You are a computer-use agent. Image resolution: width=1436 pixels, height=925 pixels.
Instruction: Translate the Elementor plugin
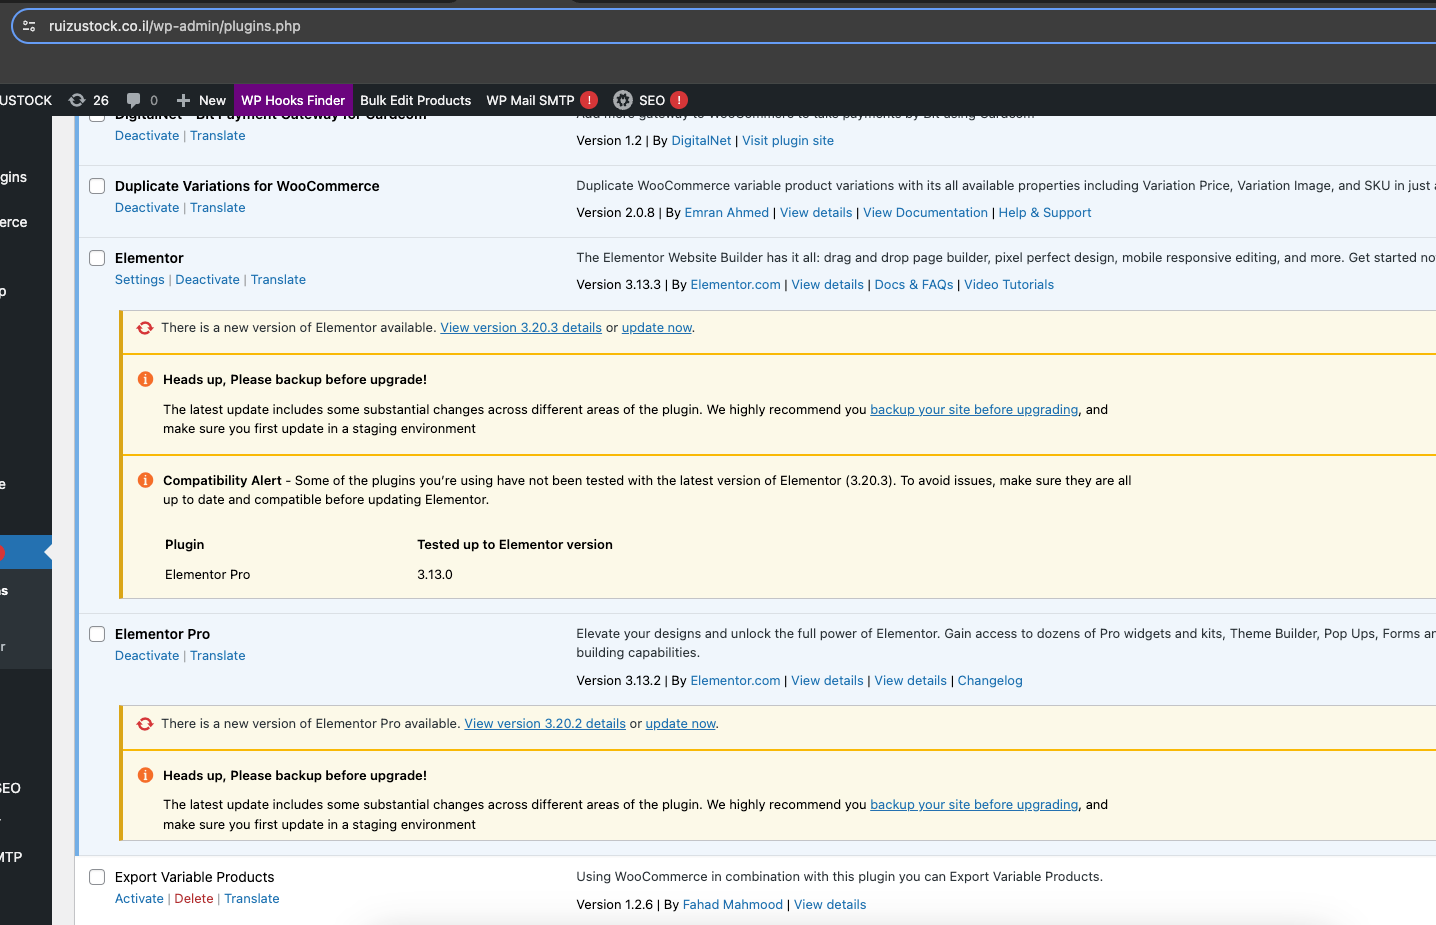pyautogui.click(x=278, y=280)
